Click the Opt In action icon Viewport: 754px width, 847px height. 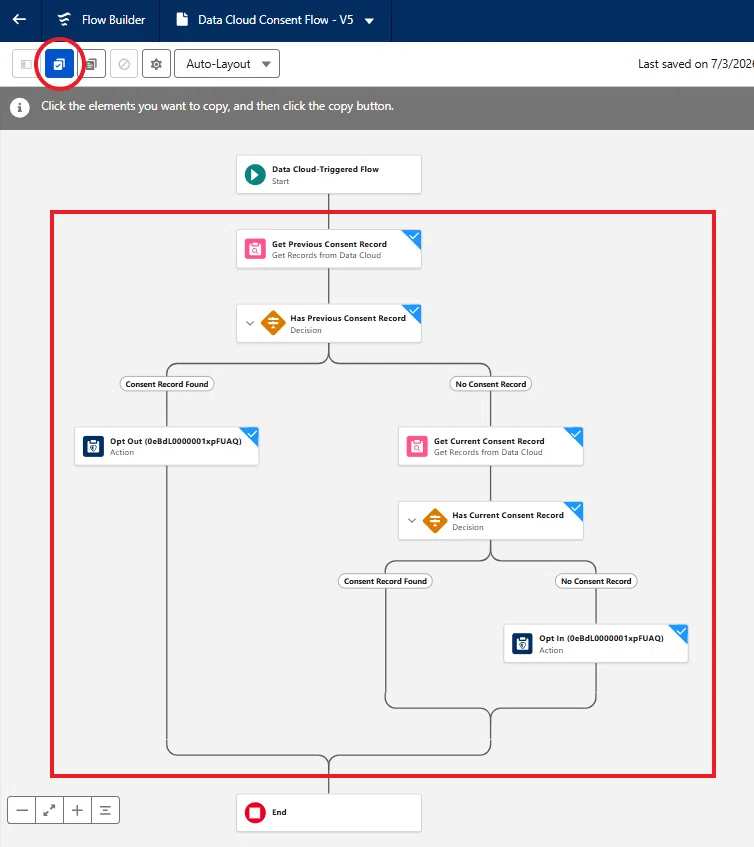[x=522, y=643]
